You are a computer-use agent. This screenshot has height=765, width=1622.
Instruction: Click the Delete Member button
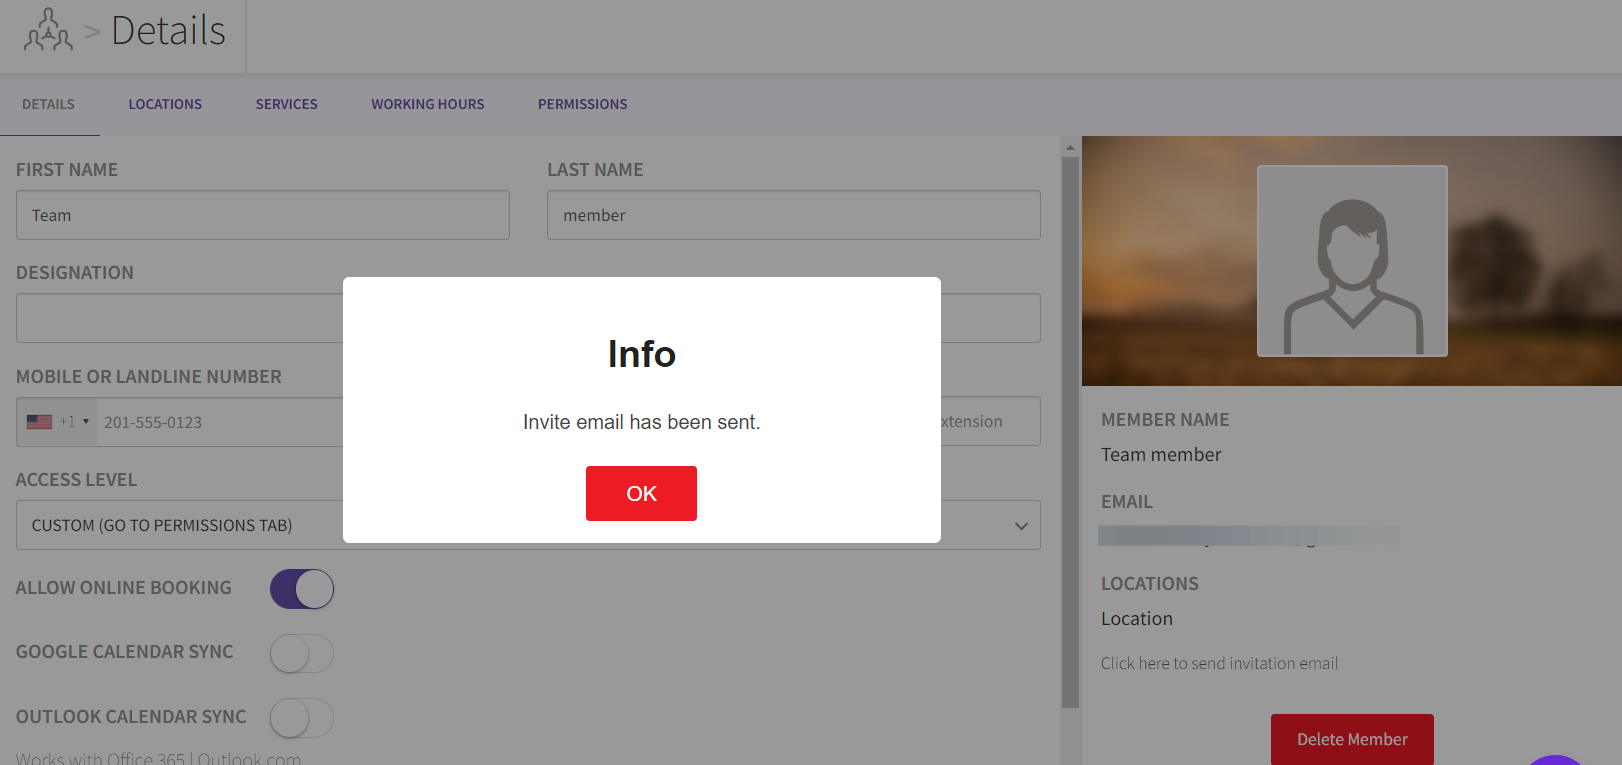pos(1352,739)
